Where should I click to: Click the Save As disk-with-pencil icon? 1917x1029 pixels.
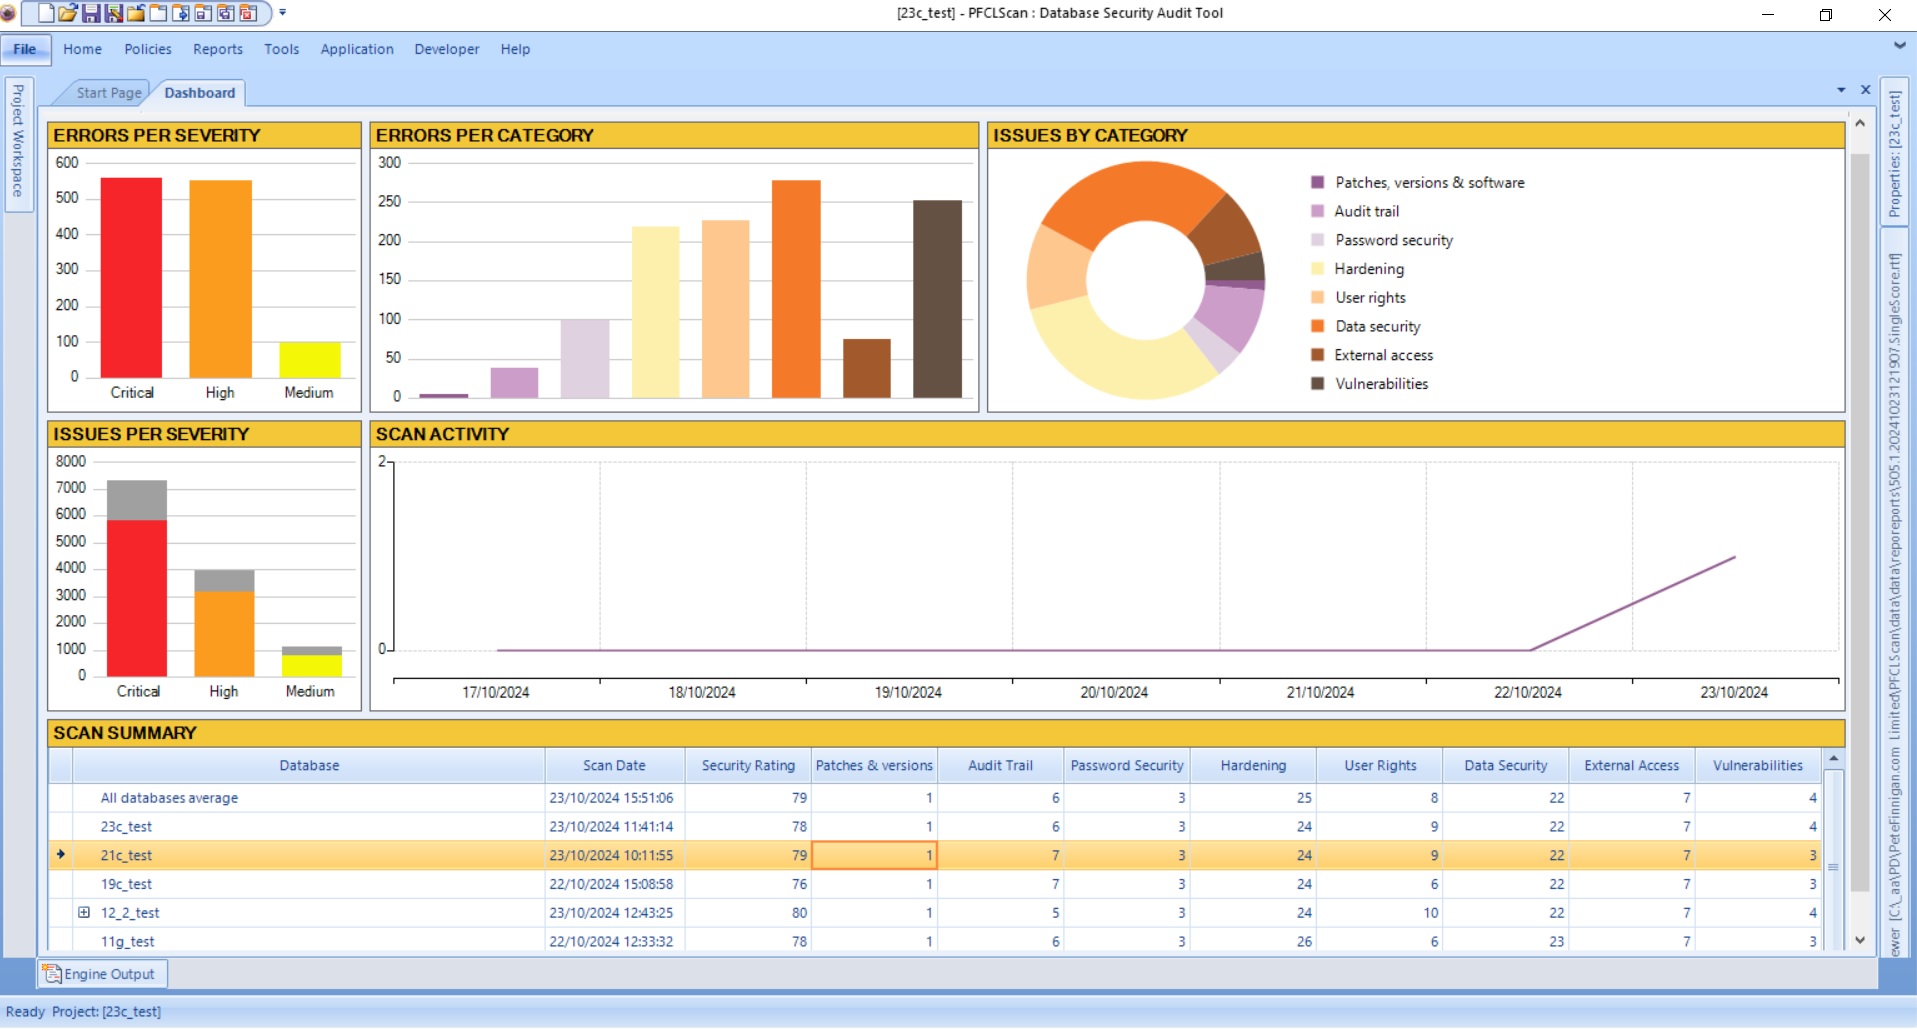pyautogui.click(x=113, y=13)
